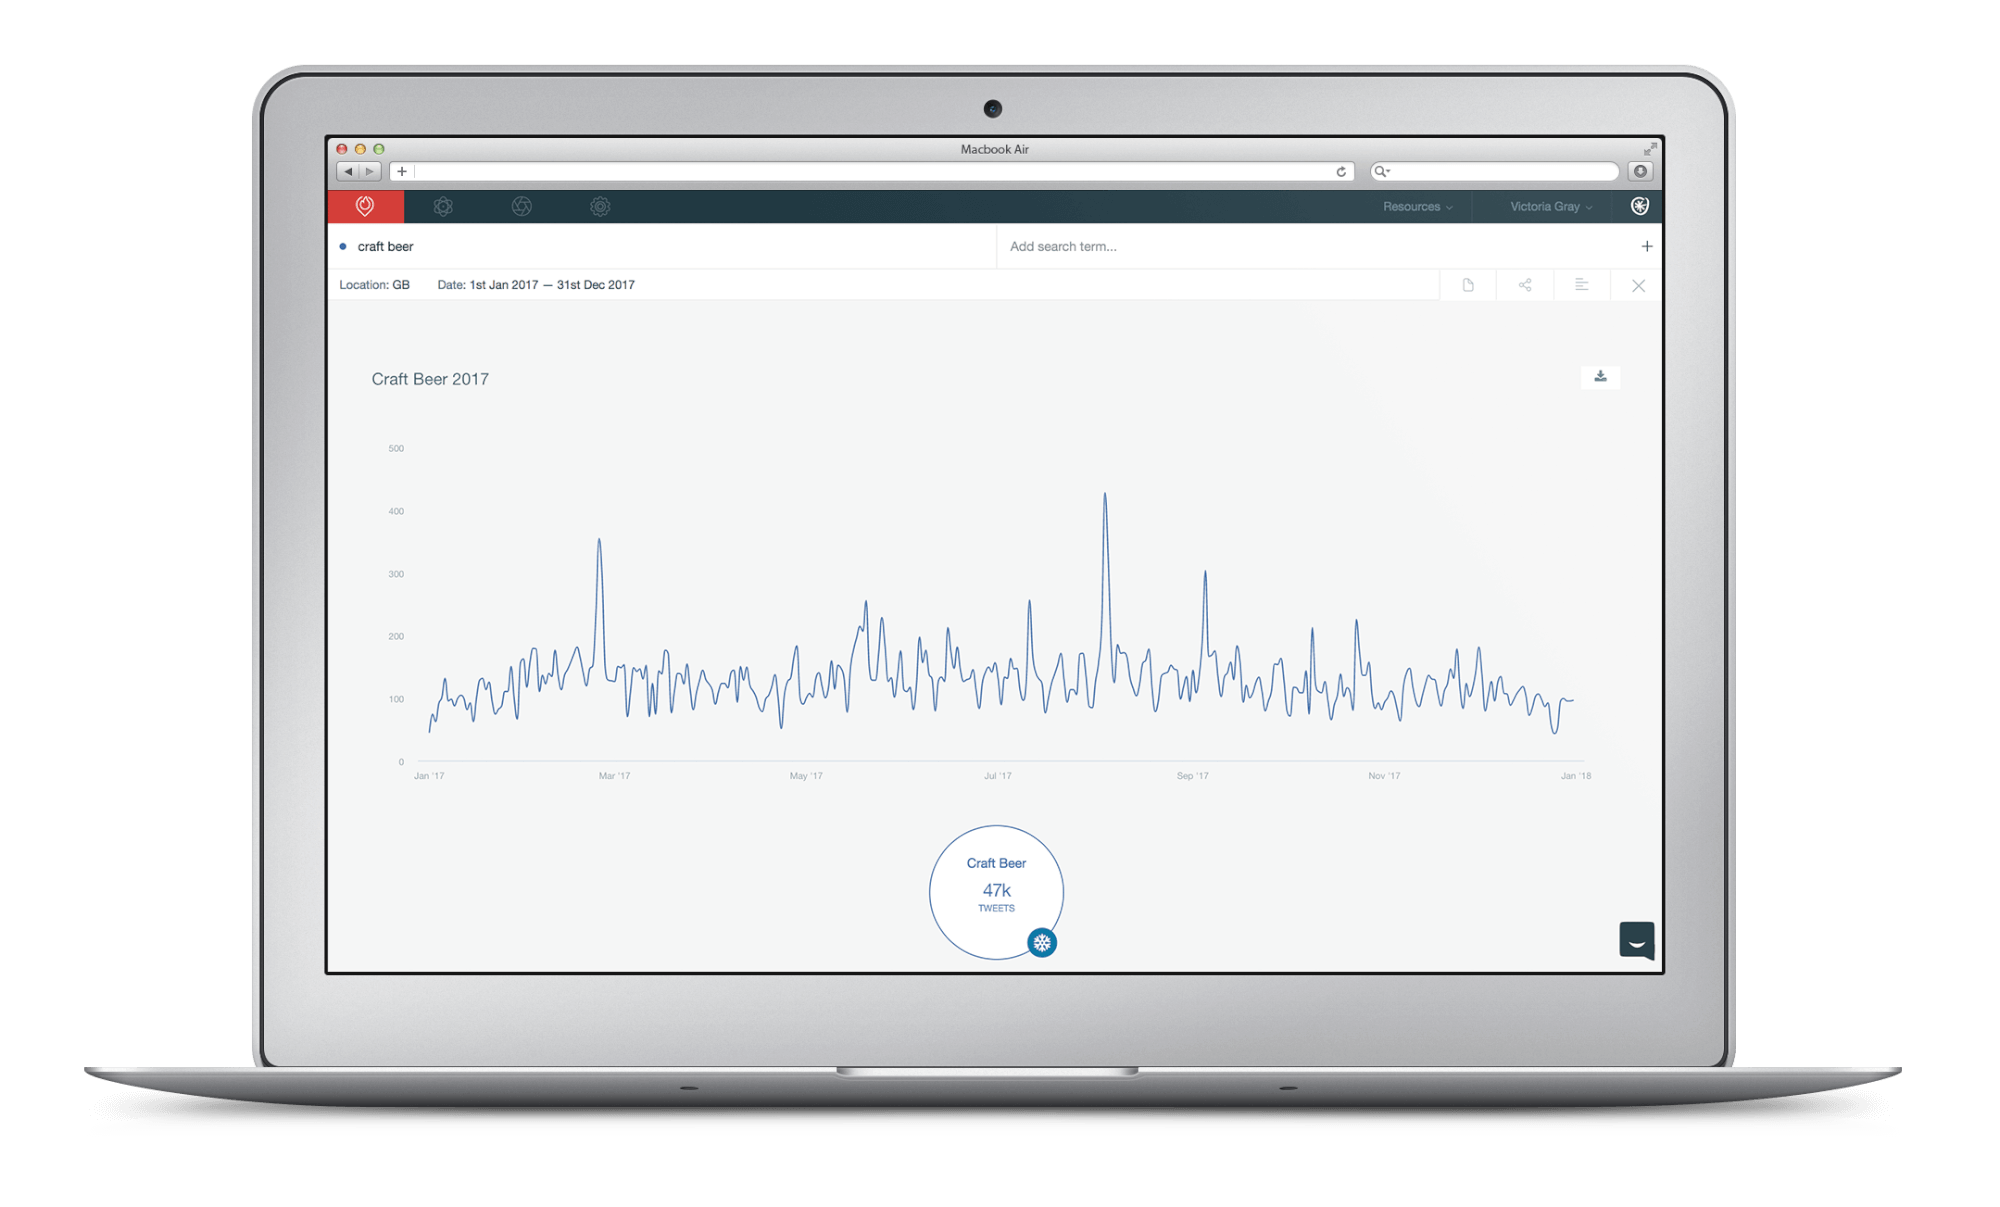This screenshot has height=1207, width=2000.
Task: Expand the Resources dropdown menu
Action: (1417, 207)
